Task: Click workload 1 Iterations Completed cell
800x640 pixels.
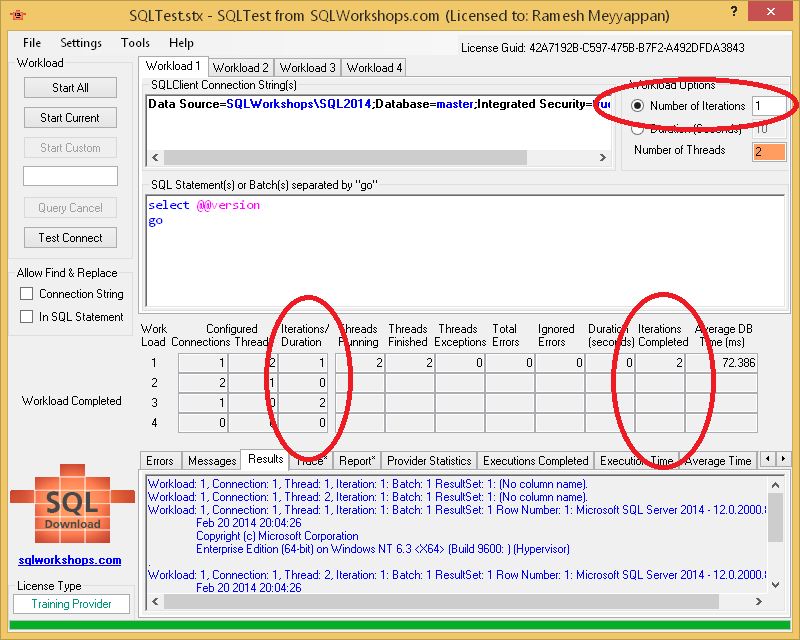Action: 660,363
